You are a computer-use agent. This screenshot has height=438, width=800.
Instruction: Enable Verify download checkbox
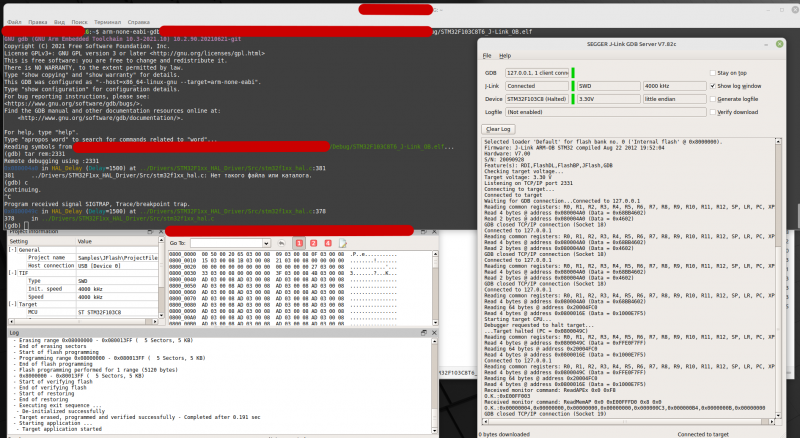click(x=713, y=112)
